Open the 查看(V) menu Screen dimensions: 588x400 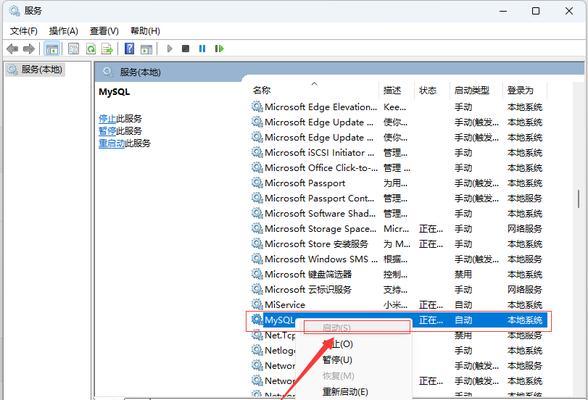(104, 31)
